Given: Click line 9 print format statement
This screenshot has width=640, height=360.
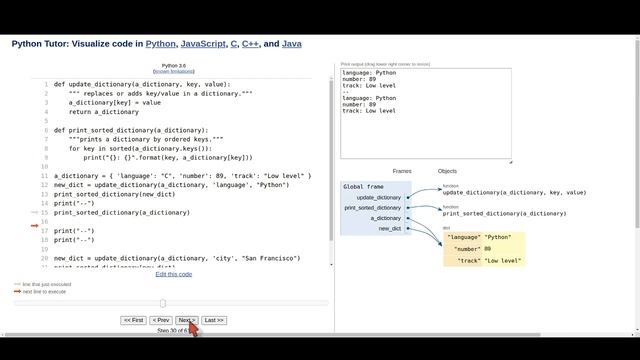Looking at the screenshot, I should [x=168, y=158].
